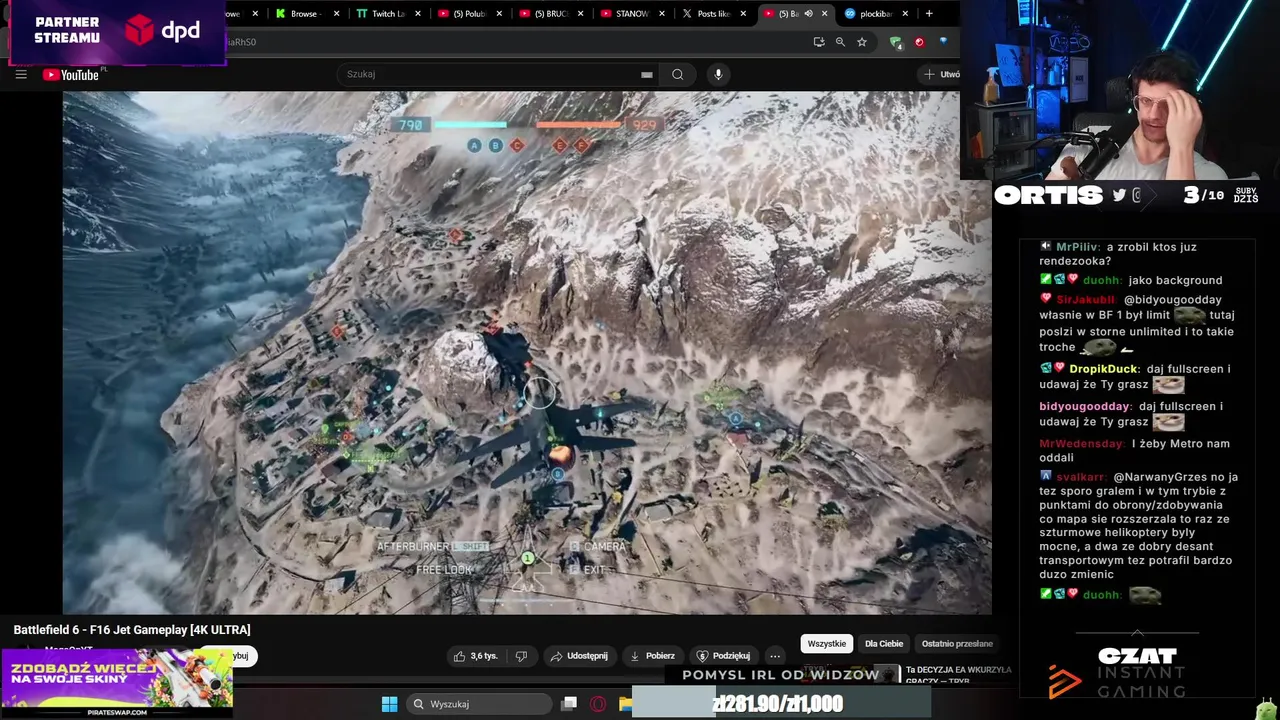Viewport: 1280px width, 720px height.
Task: Click the Podziękuj thanks button
Action: click(723, 656)
